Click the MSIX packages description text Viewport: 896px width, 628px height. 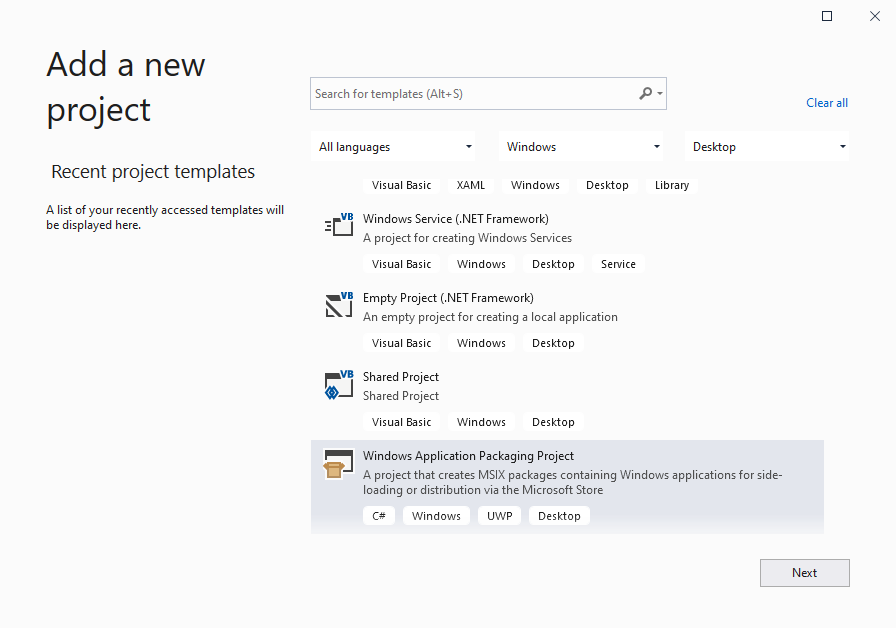573,482
